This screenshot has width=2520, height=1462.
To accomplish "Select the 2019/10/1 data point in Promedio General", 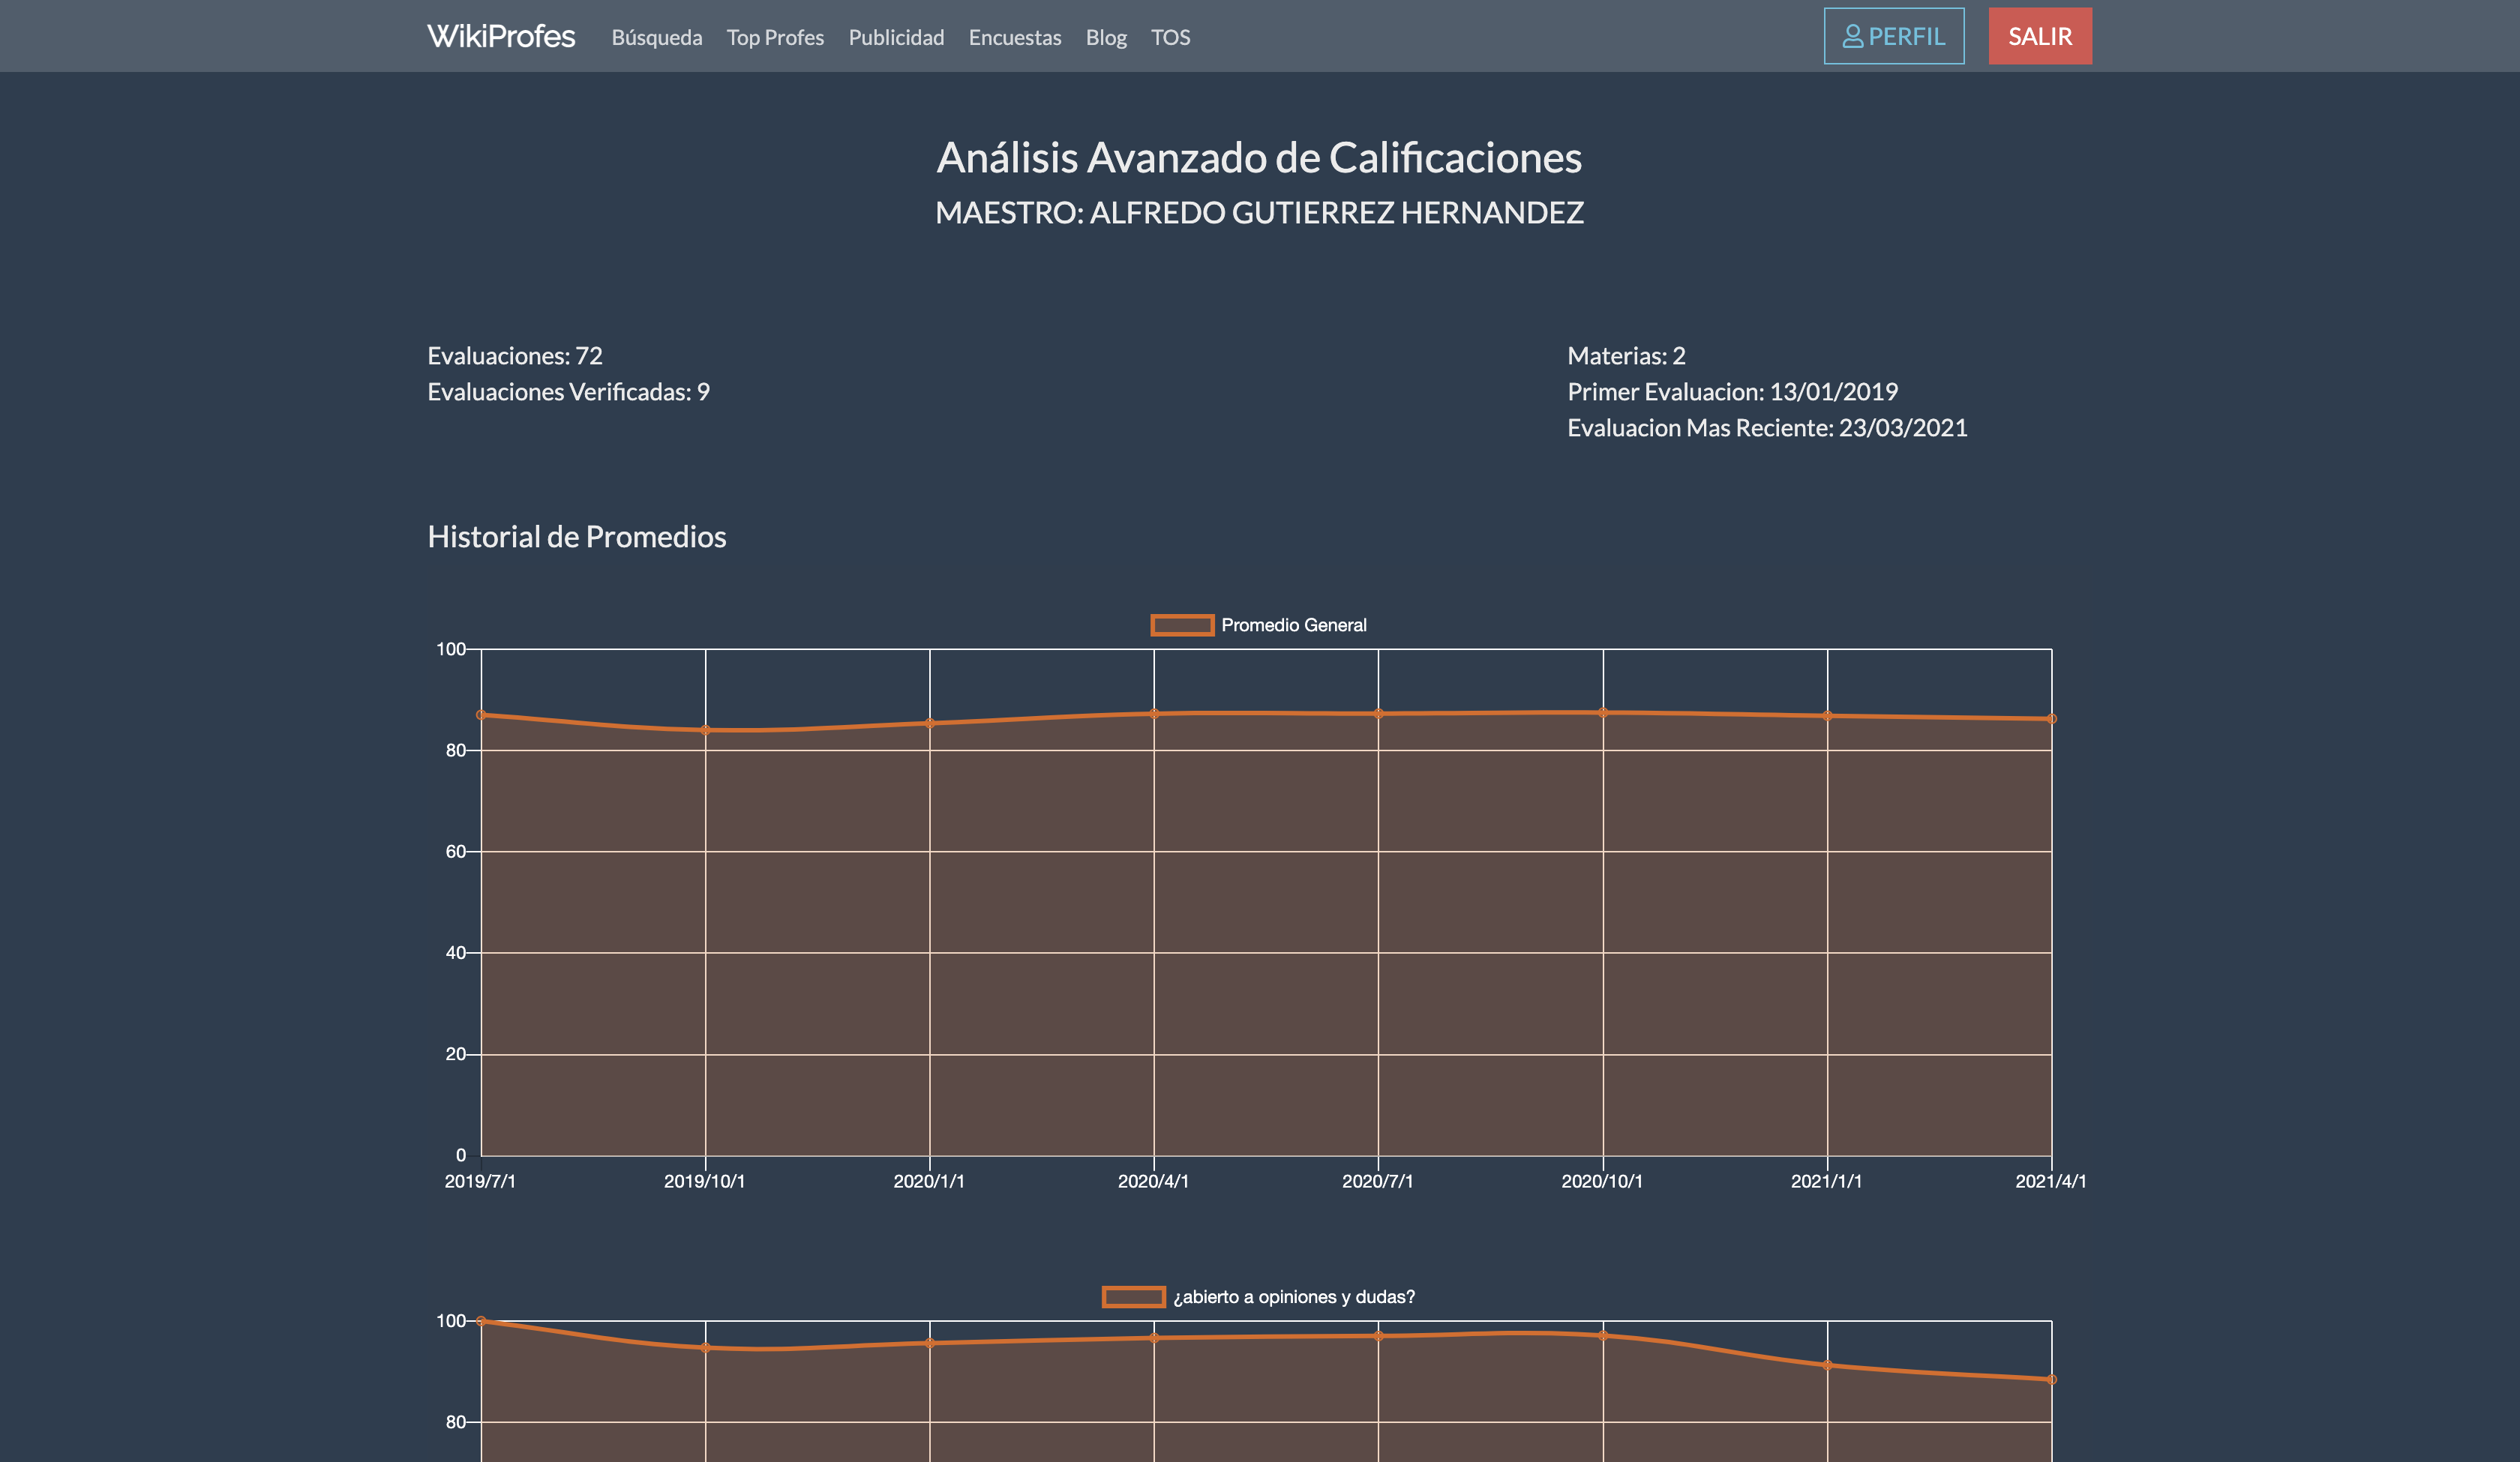I will [705, 730].
